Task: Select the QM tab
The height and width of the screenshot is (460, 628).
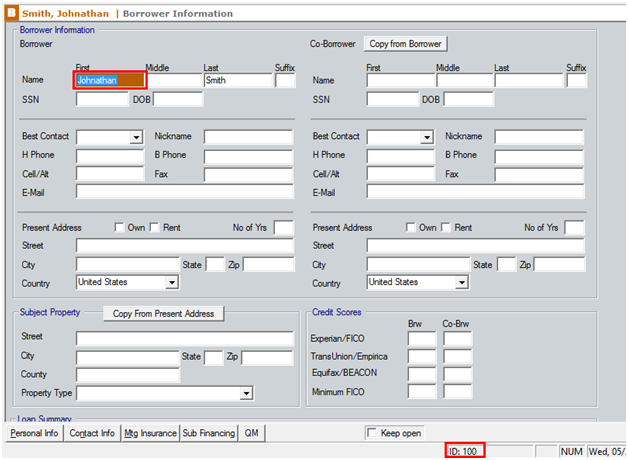Action: 251,433
